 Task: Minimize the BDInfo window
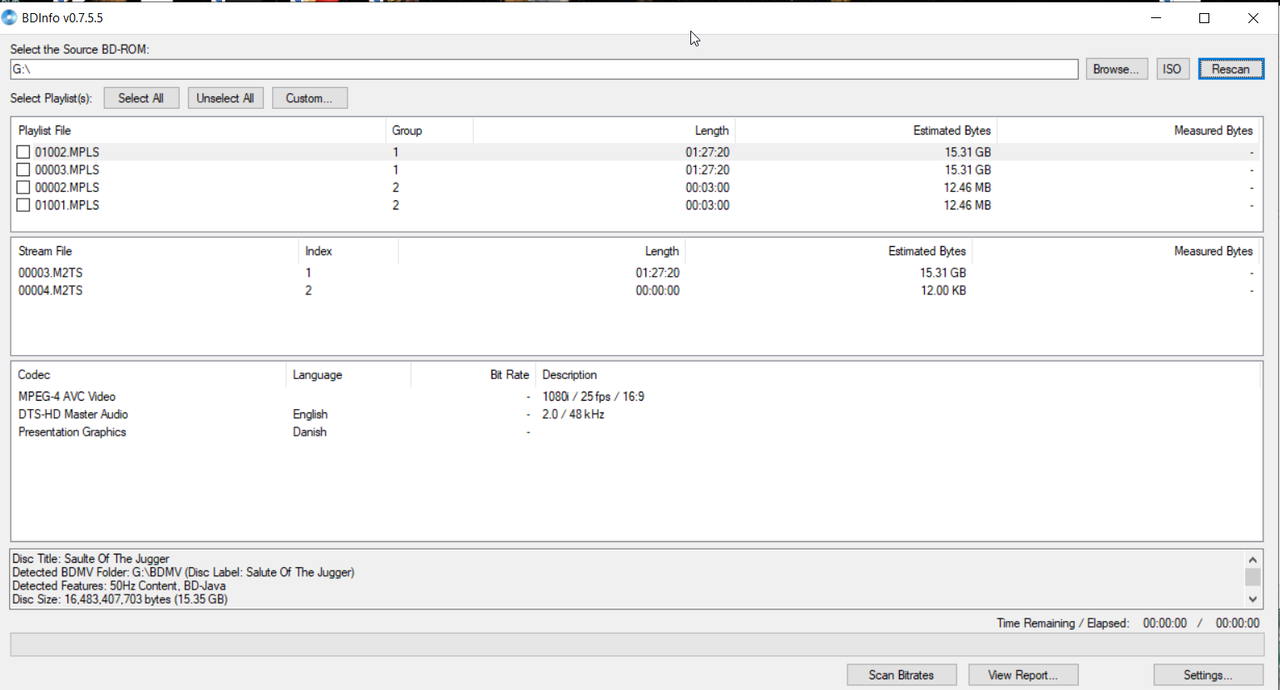click(1157, 18)
